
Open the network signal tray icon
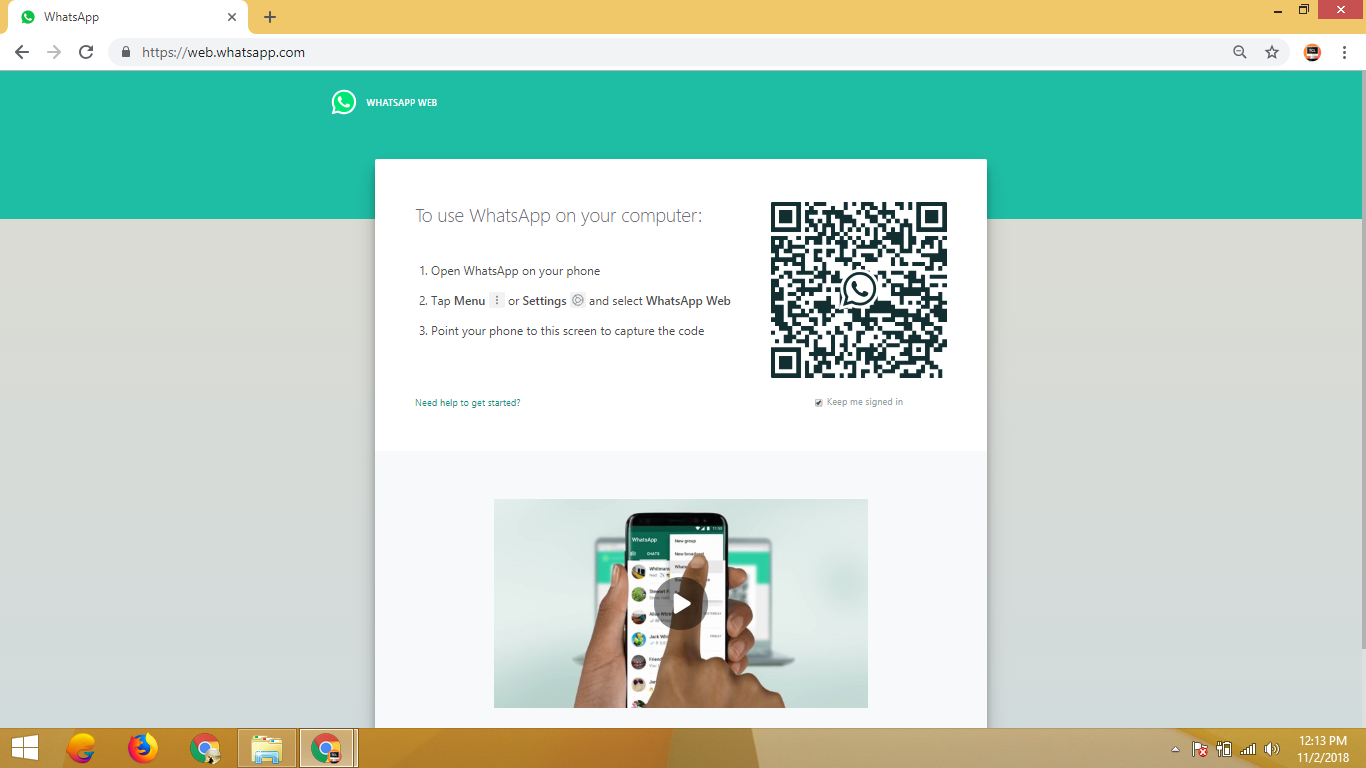pos(1248,749)
